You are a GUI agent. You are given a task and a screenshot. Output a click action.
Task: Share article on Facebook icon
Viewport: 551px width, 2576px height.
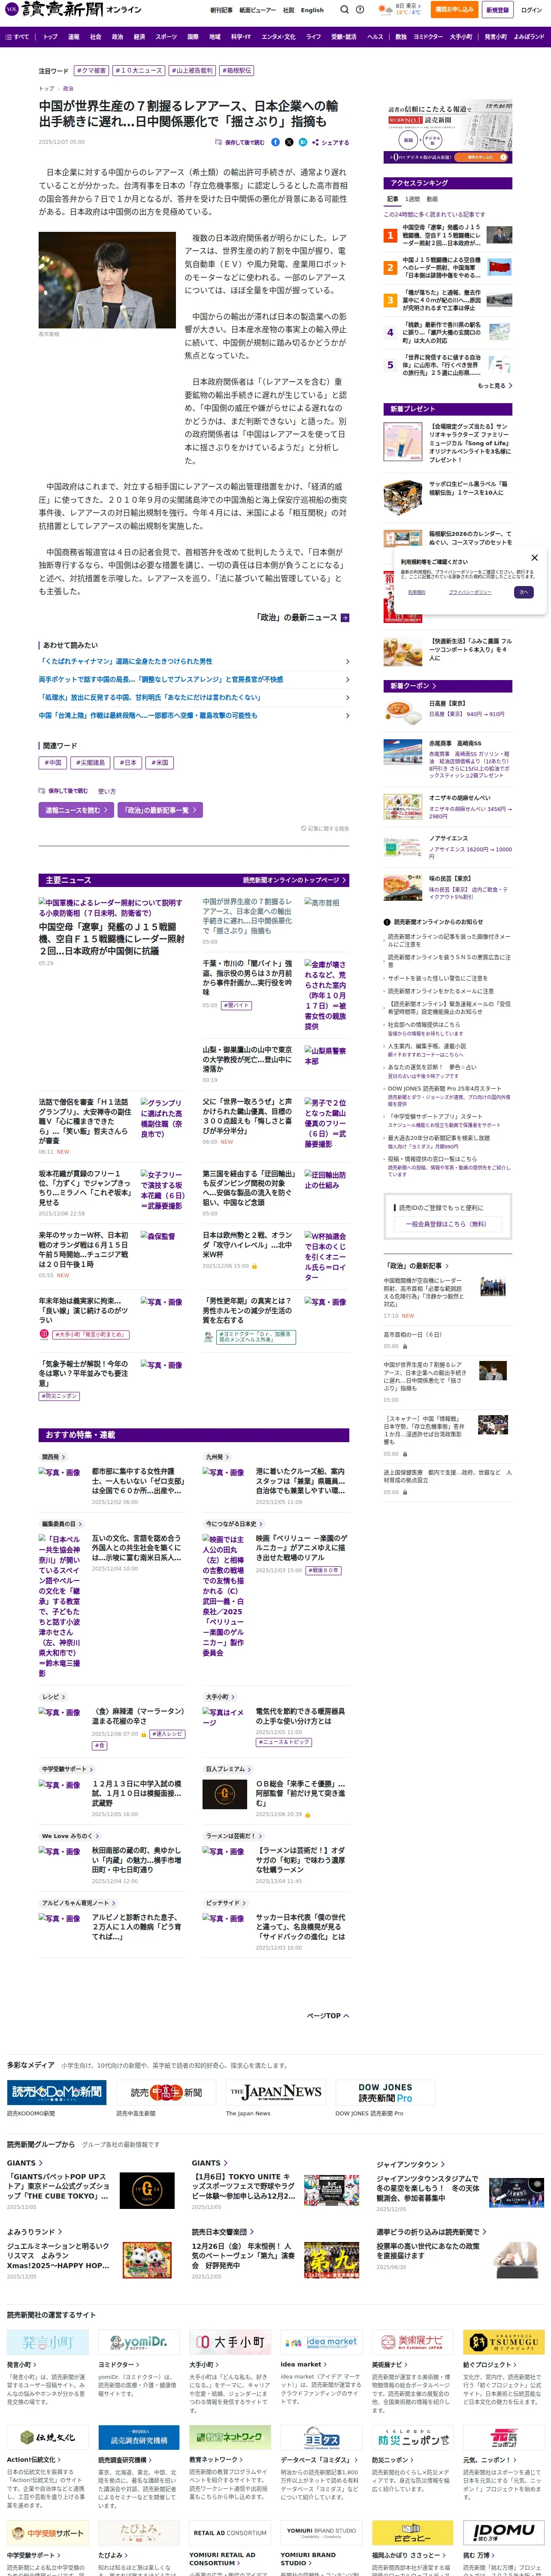pos(275,142)
